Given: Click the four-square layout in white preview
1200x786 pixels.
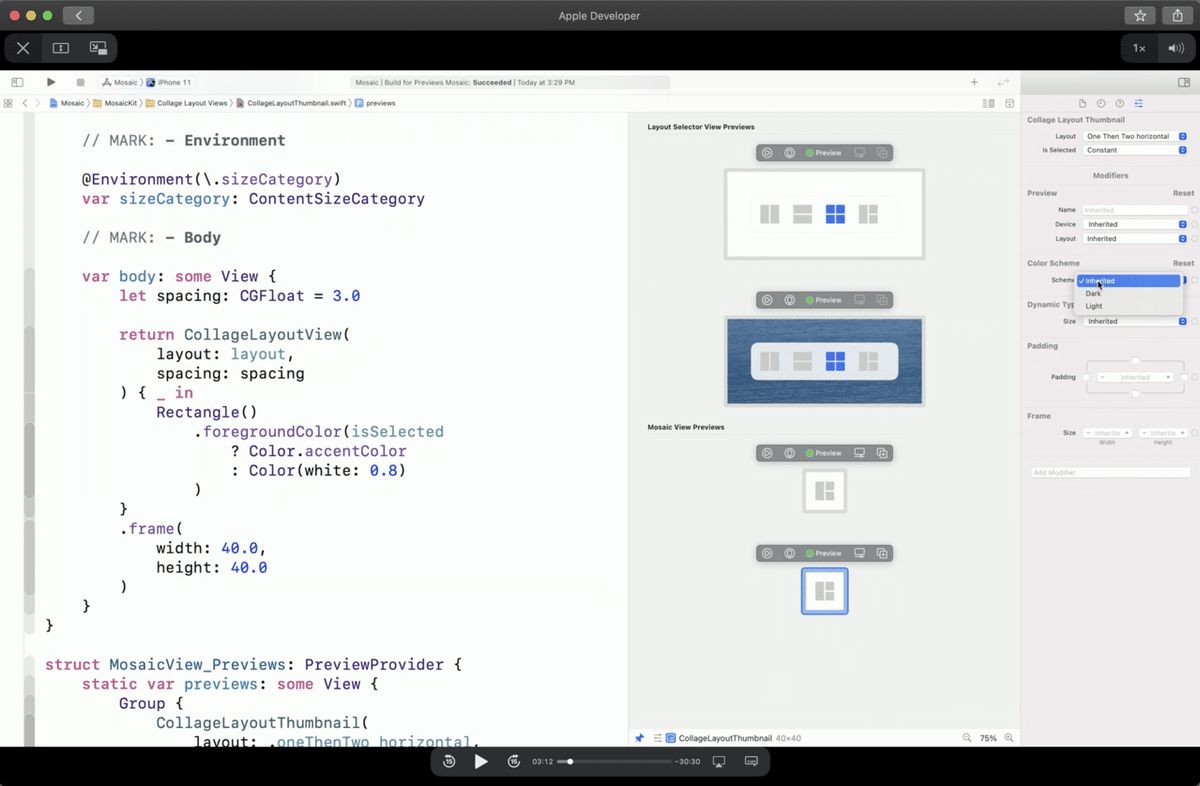Looking at the screenshot, I should click(x=835, y=214).
